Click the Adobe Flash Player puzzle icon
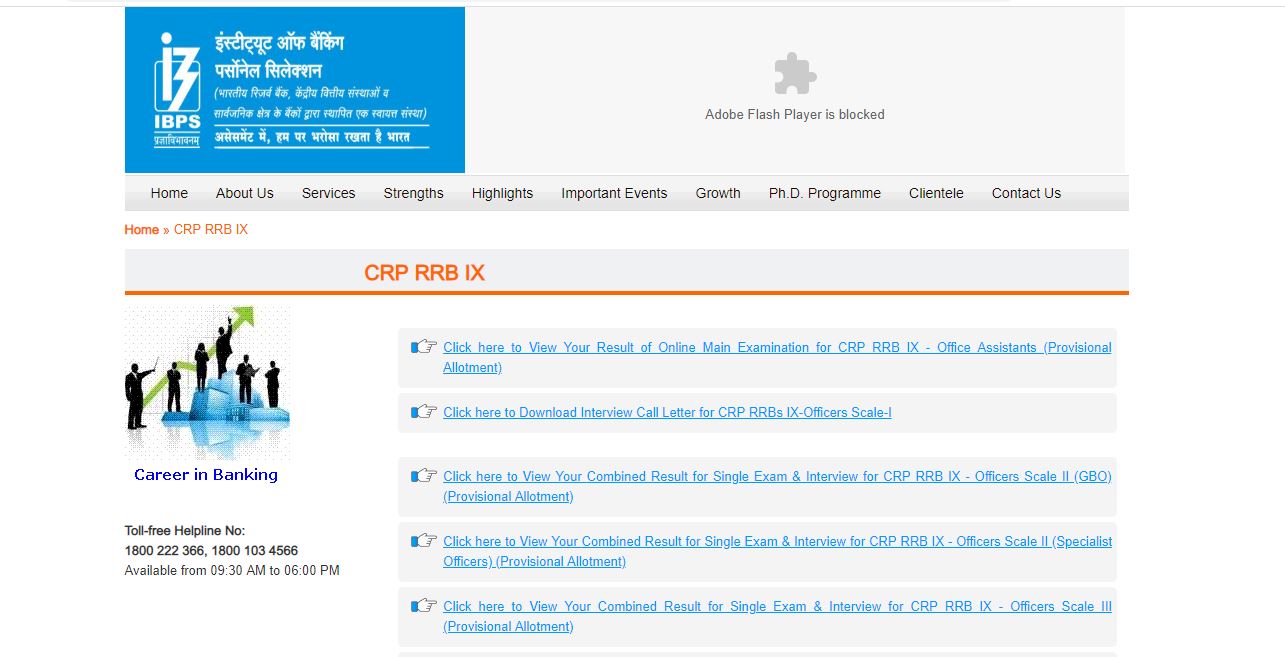The image size is (1285, 657). pos(794,72)
